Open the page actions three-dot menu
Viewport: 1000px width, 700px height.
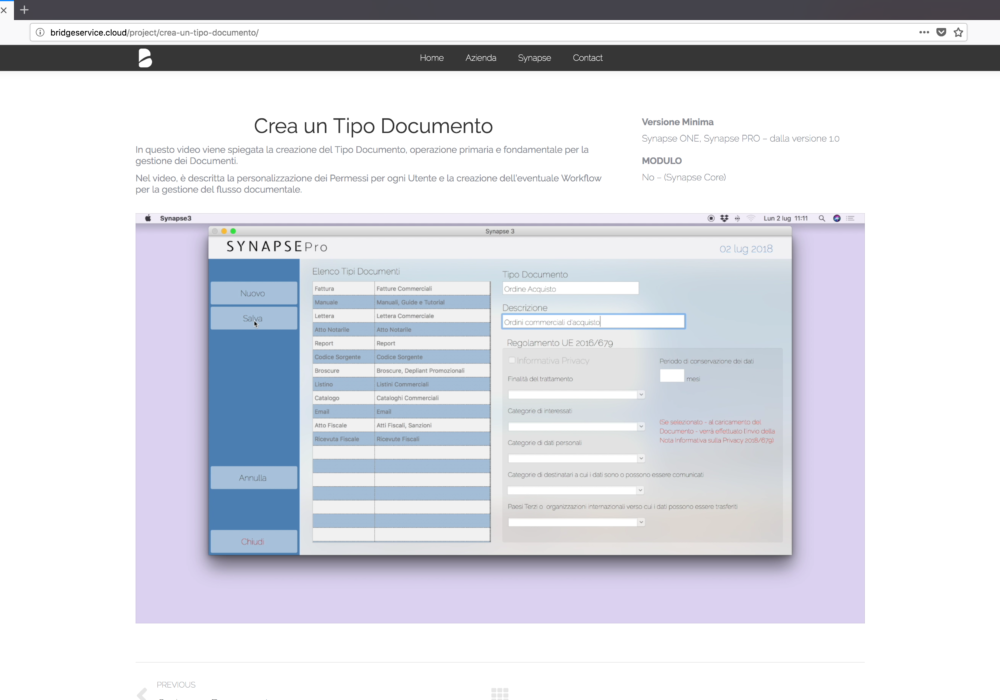[x=923, y=32]
